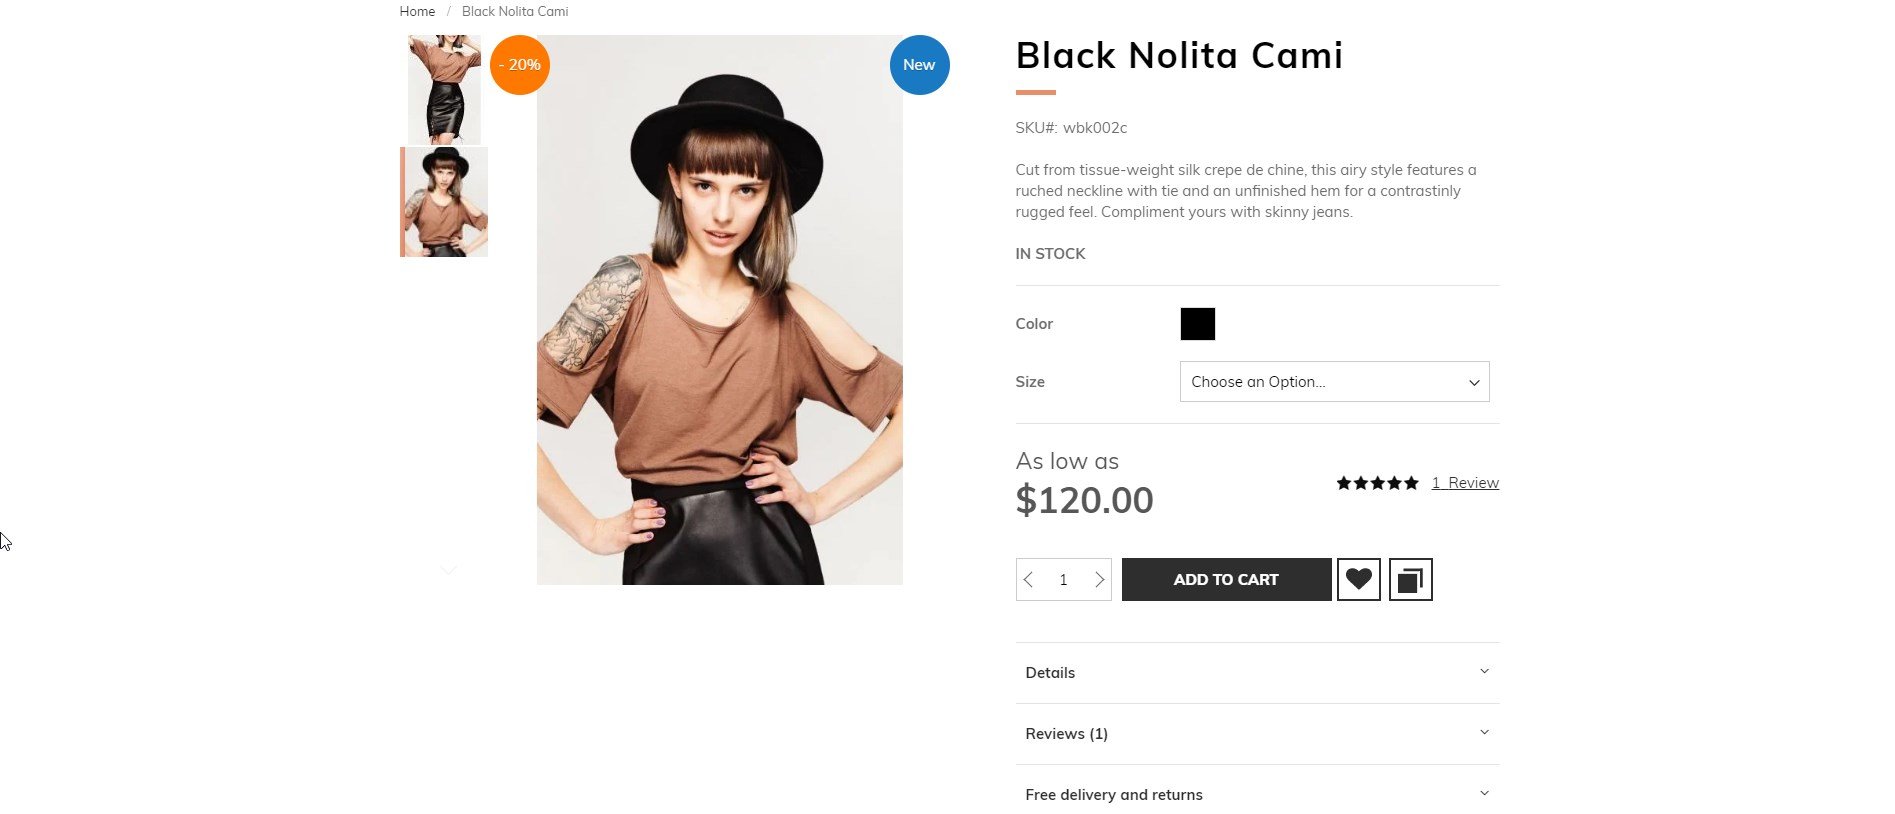
Task: Click the main product image
Action: [719, 310]
